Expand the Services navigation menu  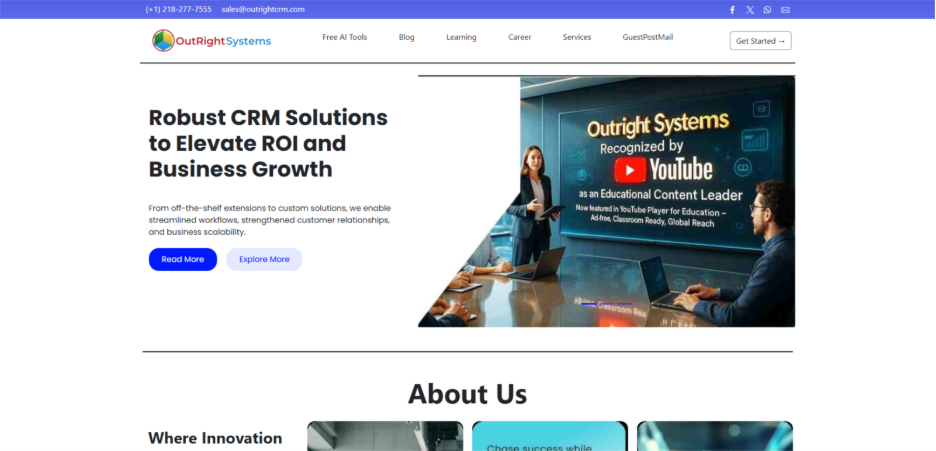[577, 38]
